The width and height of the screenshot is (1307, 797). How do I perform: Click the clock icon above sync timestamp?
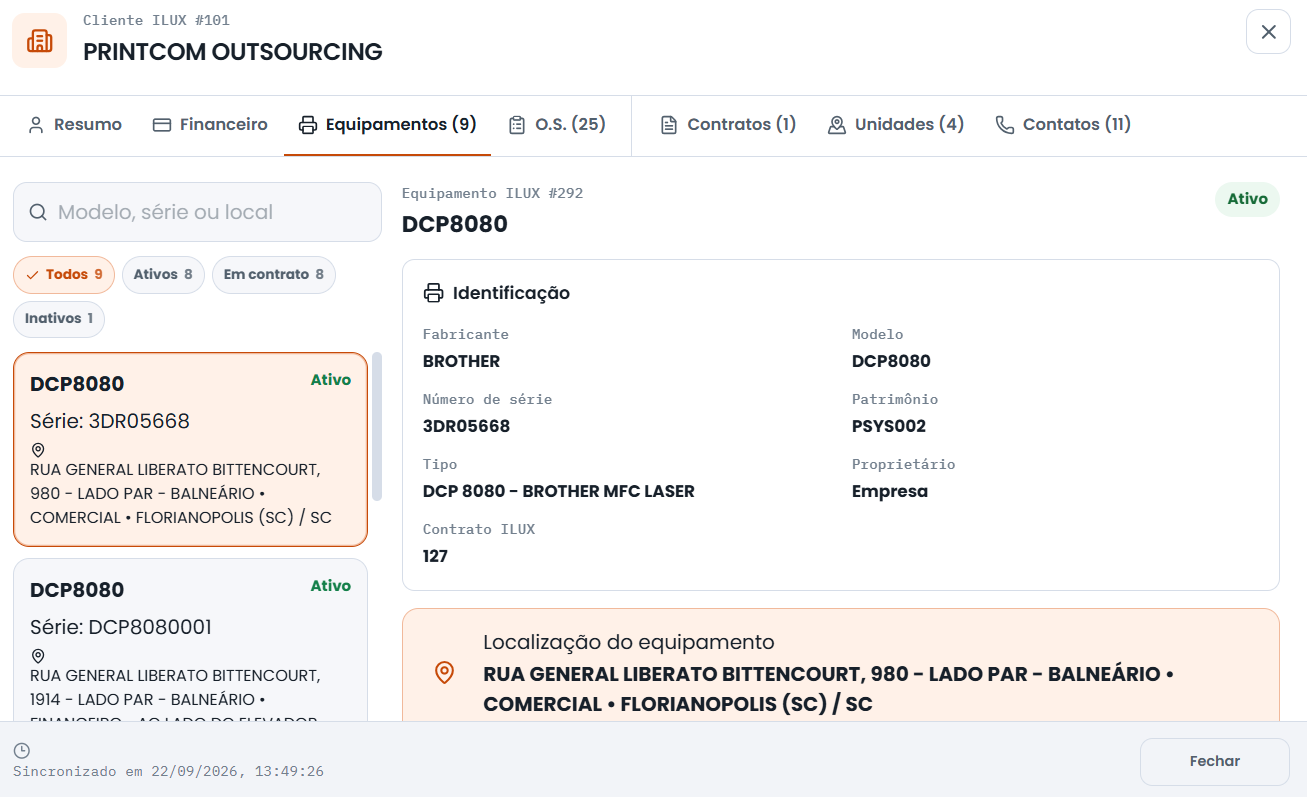[x=21, y=751]
